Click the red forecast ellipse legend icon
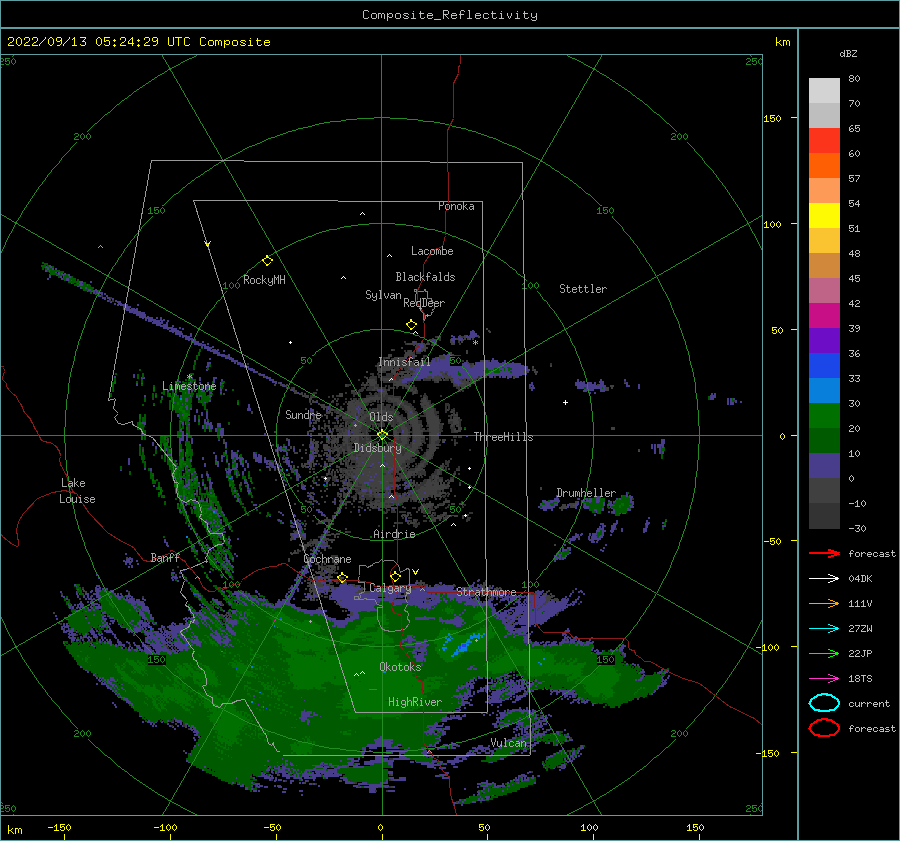Image resolution: width=900 pixels, height=841 pixels. [824, 728]
